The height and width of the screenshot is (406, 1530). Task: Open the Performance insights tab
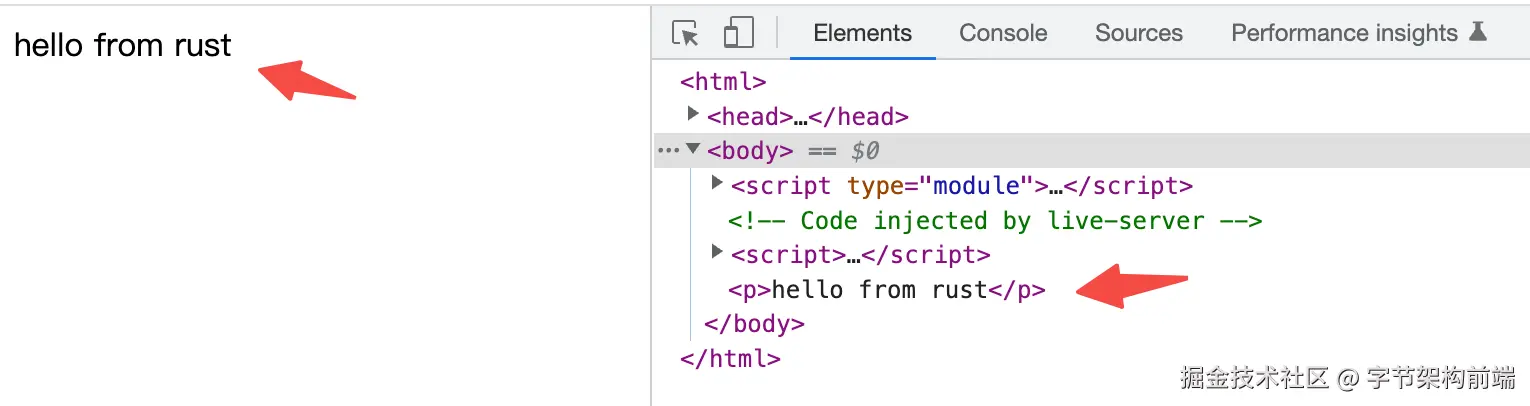1344,33
